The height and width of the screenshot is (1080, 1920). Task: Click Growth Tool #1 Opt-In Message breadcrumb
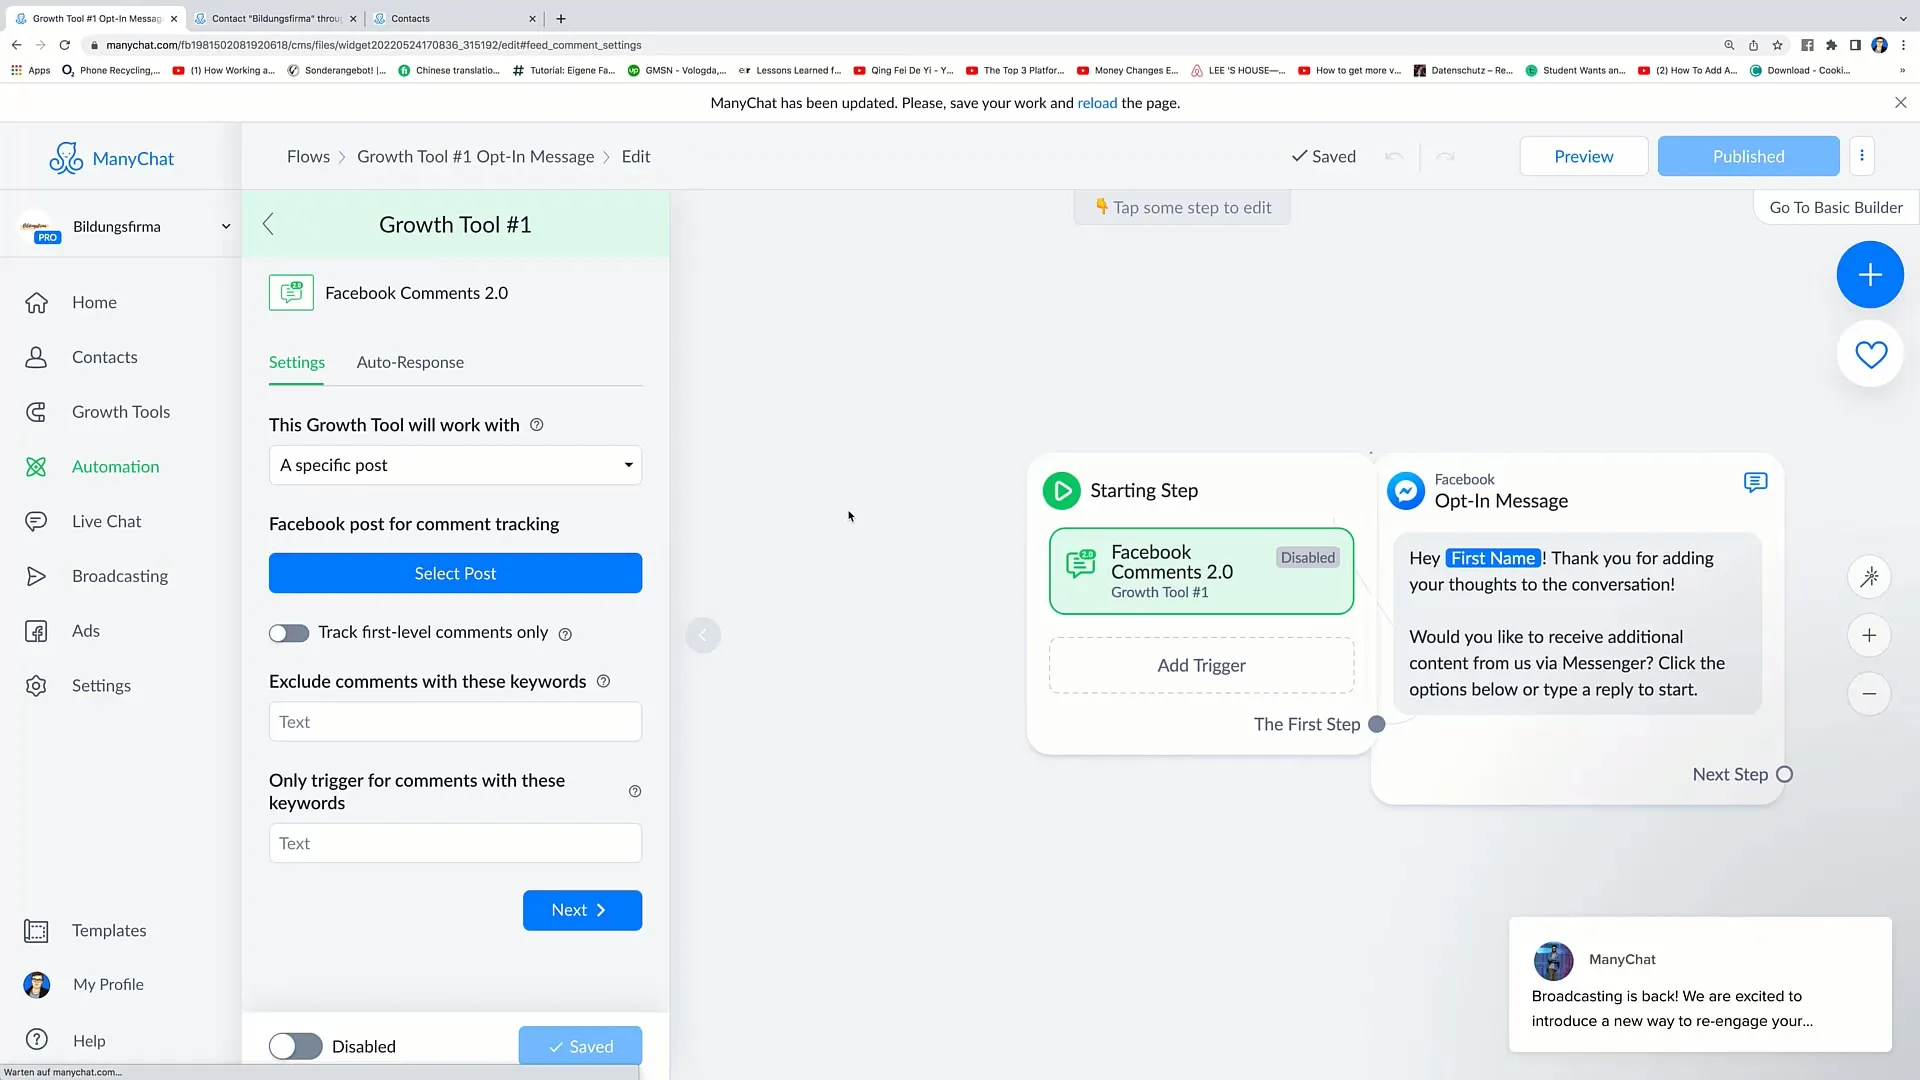[475, 157]
